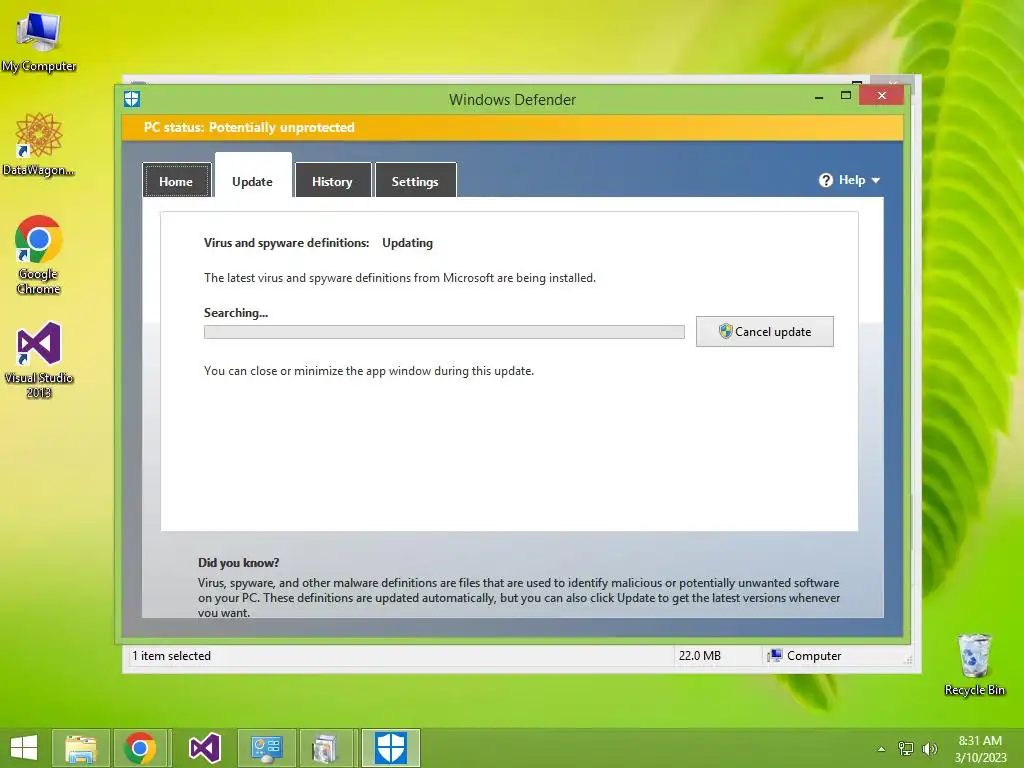This screenshot has height=768, width=1024.
Task: Click the '22.0 MB' status bar value
Action: point(699,656)
